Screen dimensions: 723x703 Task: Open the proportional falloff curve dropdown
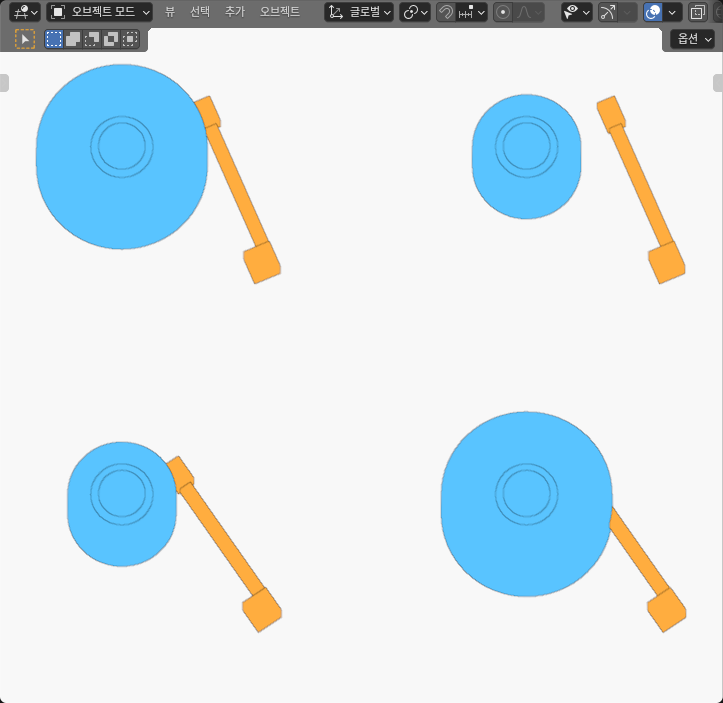[529, 12]
